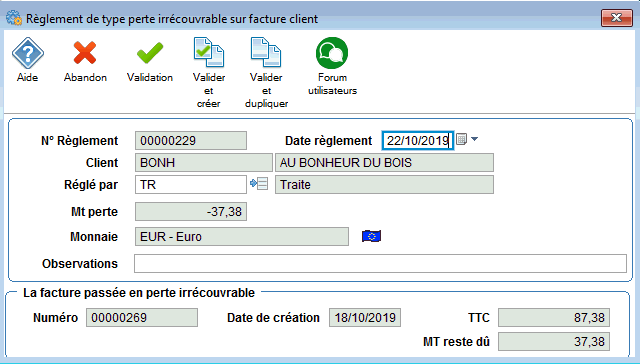
Task: Open the Réglé par lookup list icon
Action: tap(259, 184)
